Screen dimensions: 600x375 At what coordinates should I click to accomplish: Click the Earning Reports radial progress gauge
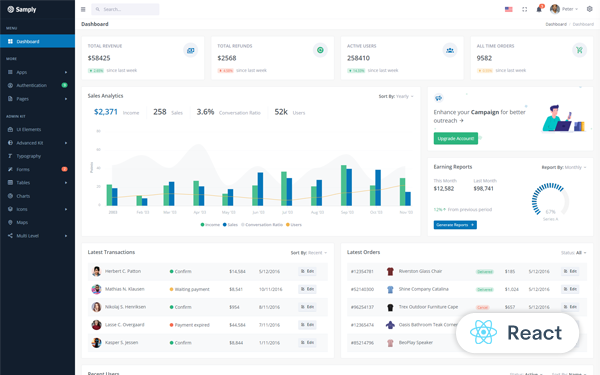(550, 201)
